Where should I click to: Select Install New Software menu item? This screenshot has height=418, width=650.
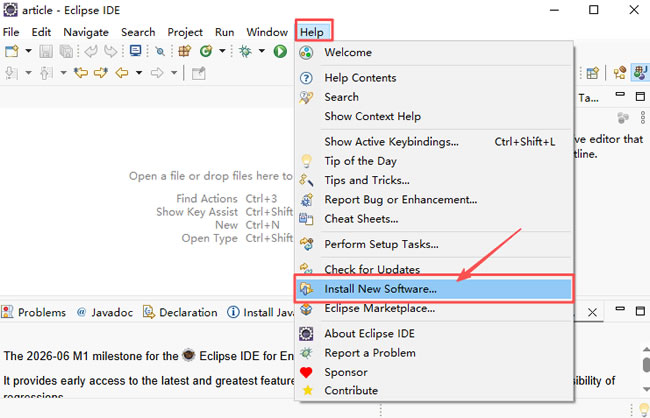[380, 289]
